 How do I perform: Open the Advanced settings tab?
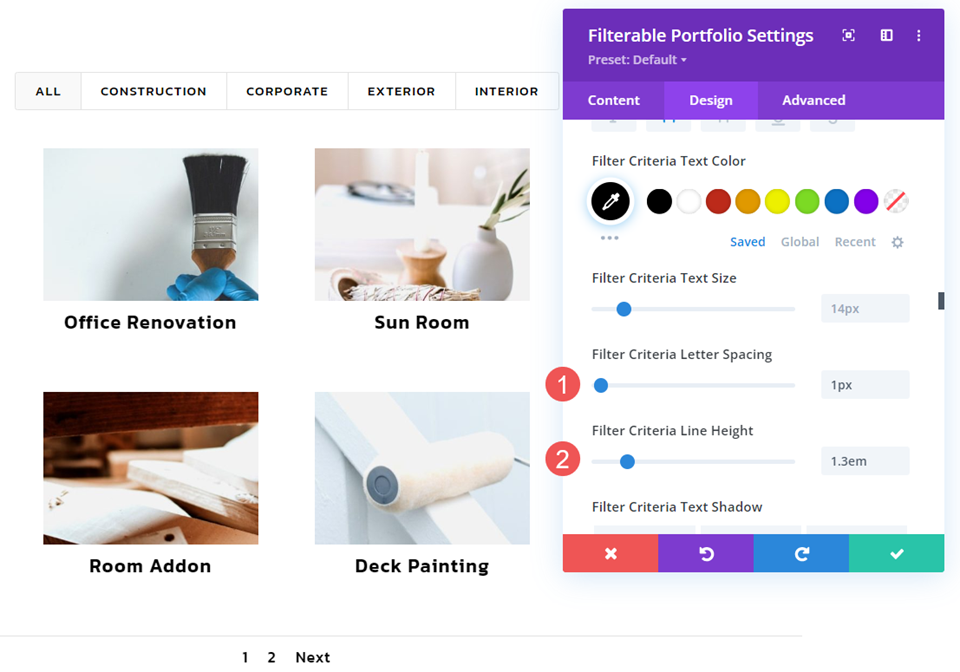pos(813,100)
